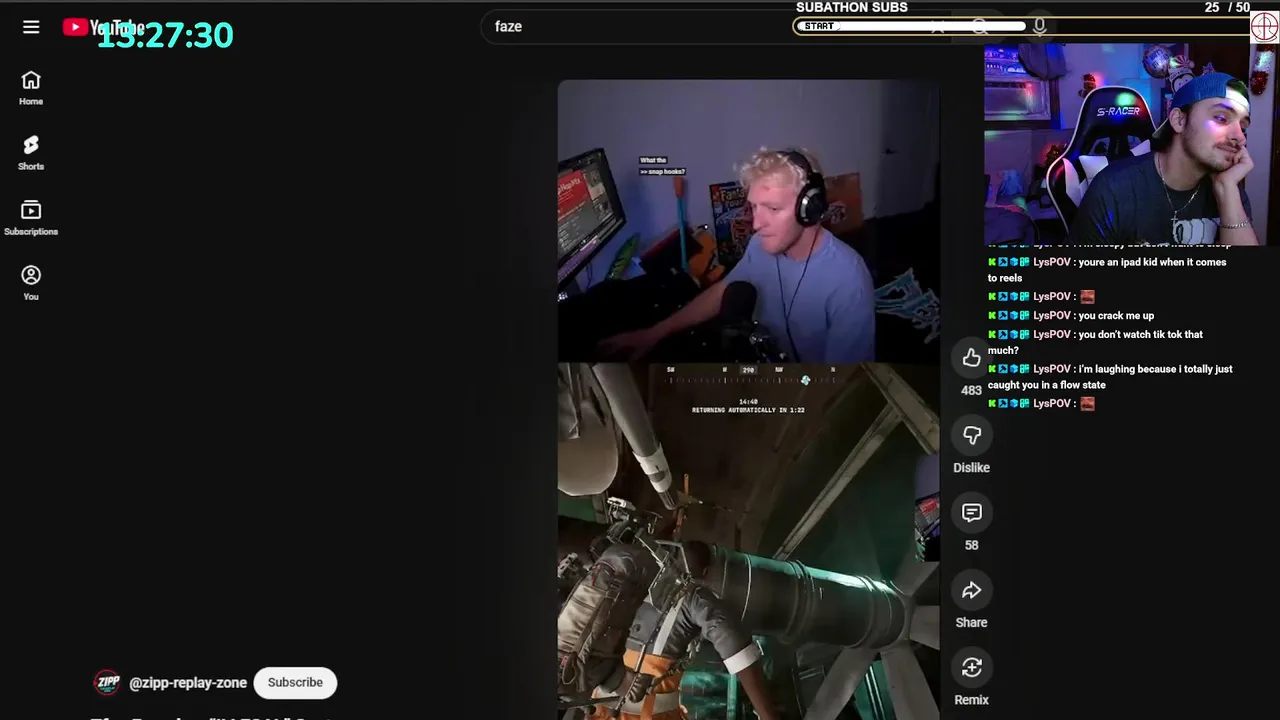Click the 13:27:30 subathon timer

click(x=165, y=36)
